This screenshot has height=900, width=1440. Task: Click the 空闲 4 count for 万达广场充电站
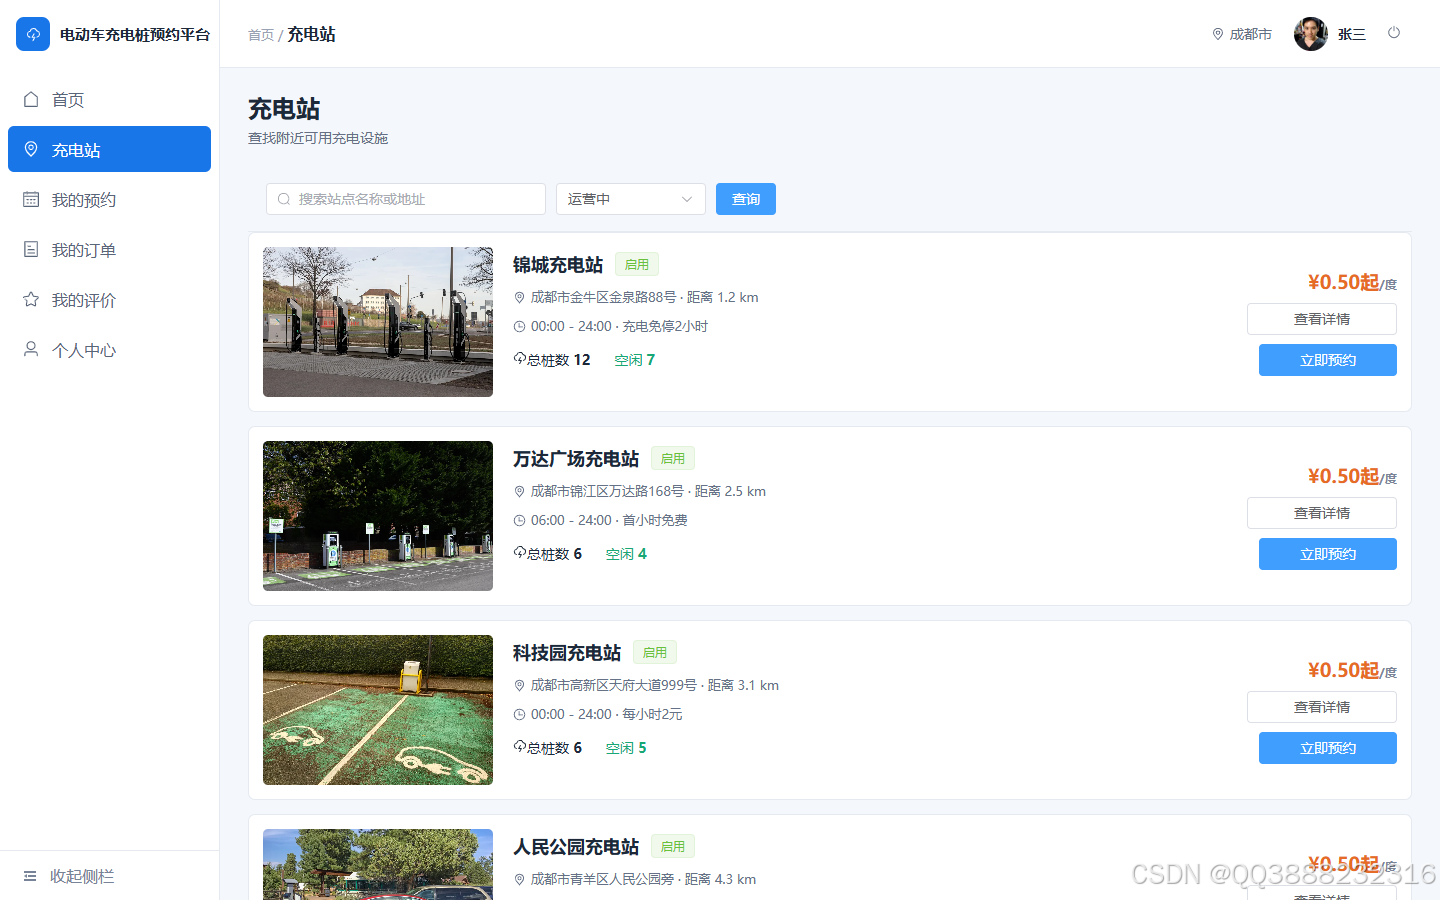pos(626,554)
